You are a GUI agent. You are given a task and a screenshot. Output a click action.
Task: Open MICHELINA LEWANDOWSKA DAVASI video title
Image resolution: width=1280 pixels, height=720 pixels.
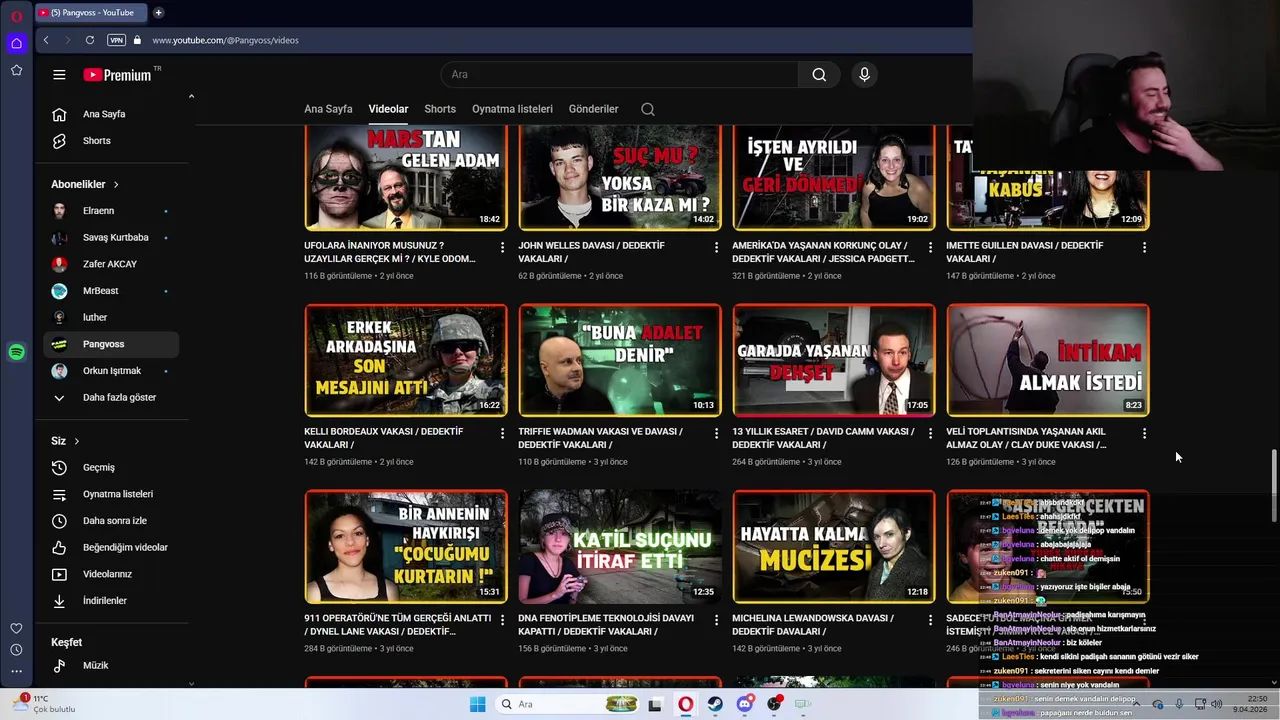(x=812, y=625)
